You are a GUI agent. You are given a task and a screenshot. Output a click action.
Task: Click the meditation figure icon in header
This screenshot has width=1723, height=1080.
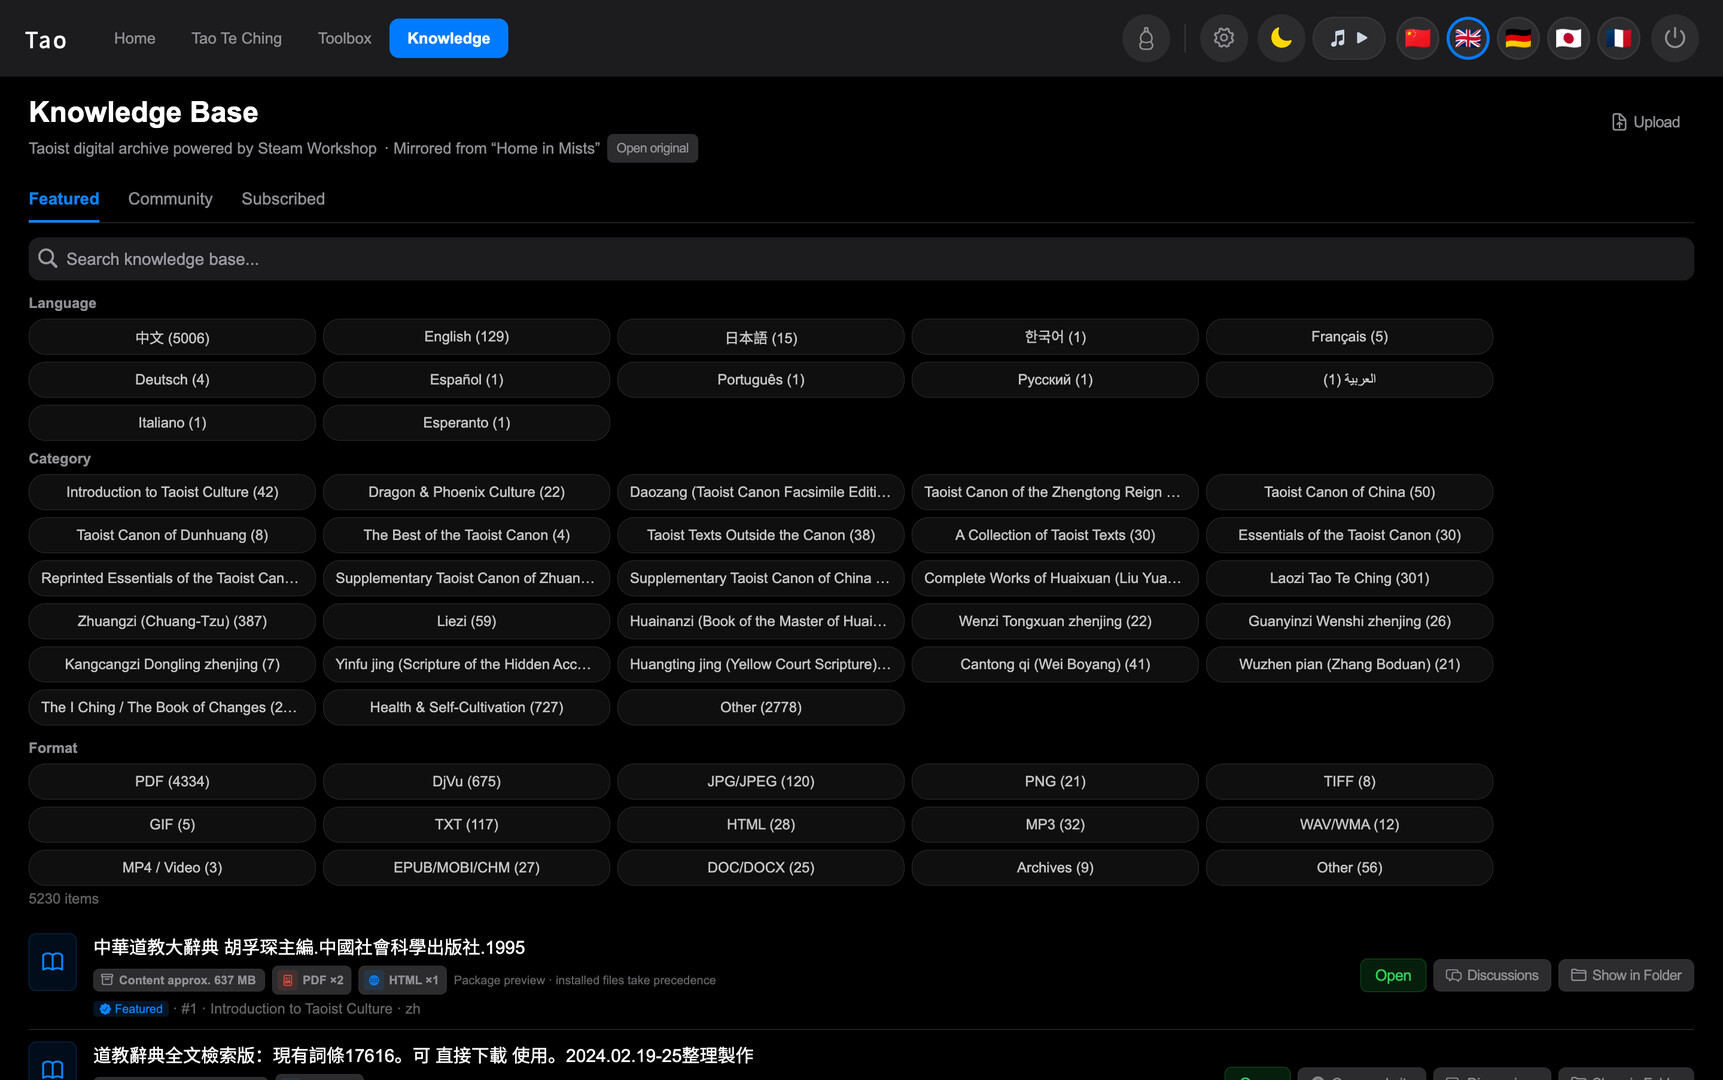[x=1146, y=38]
